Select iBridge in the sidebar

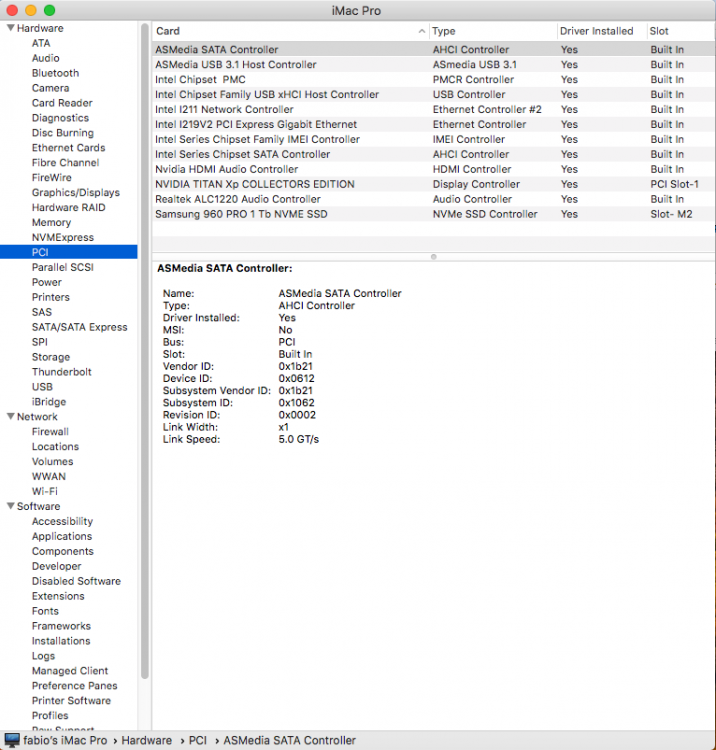point(49,402)
